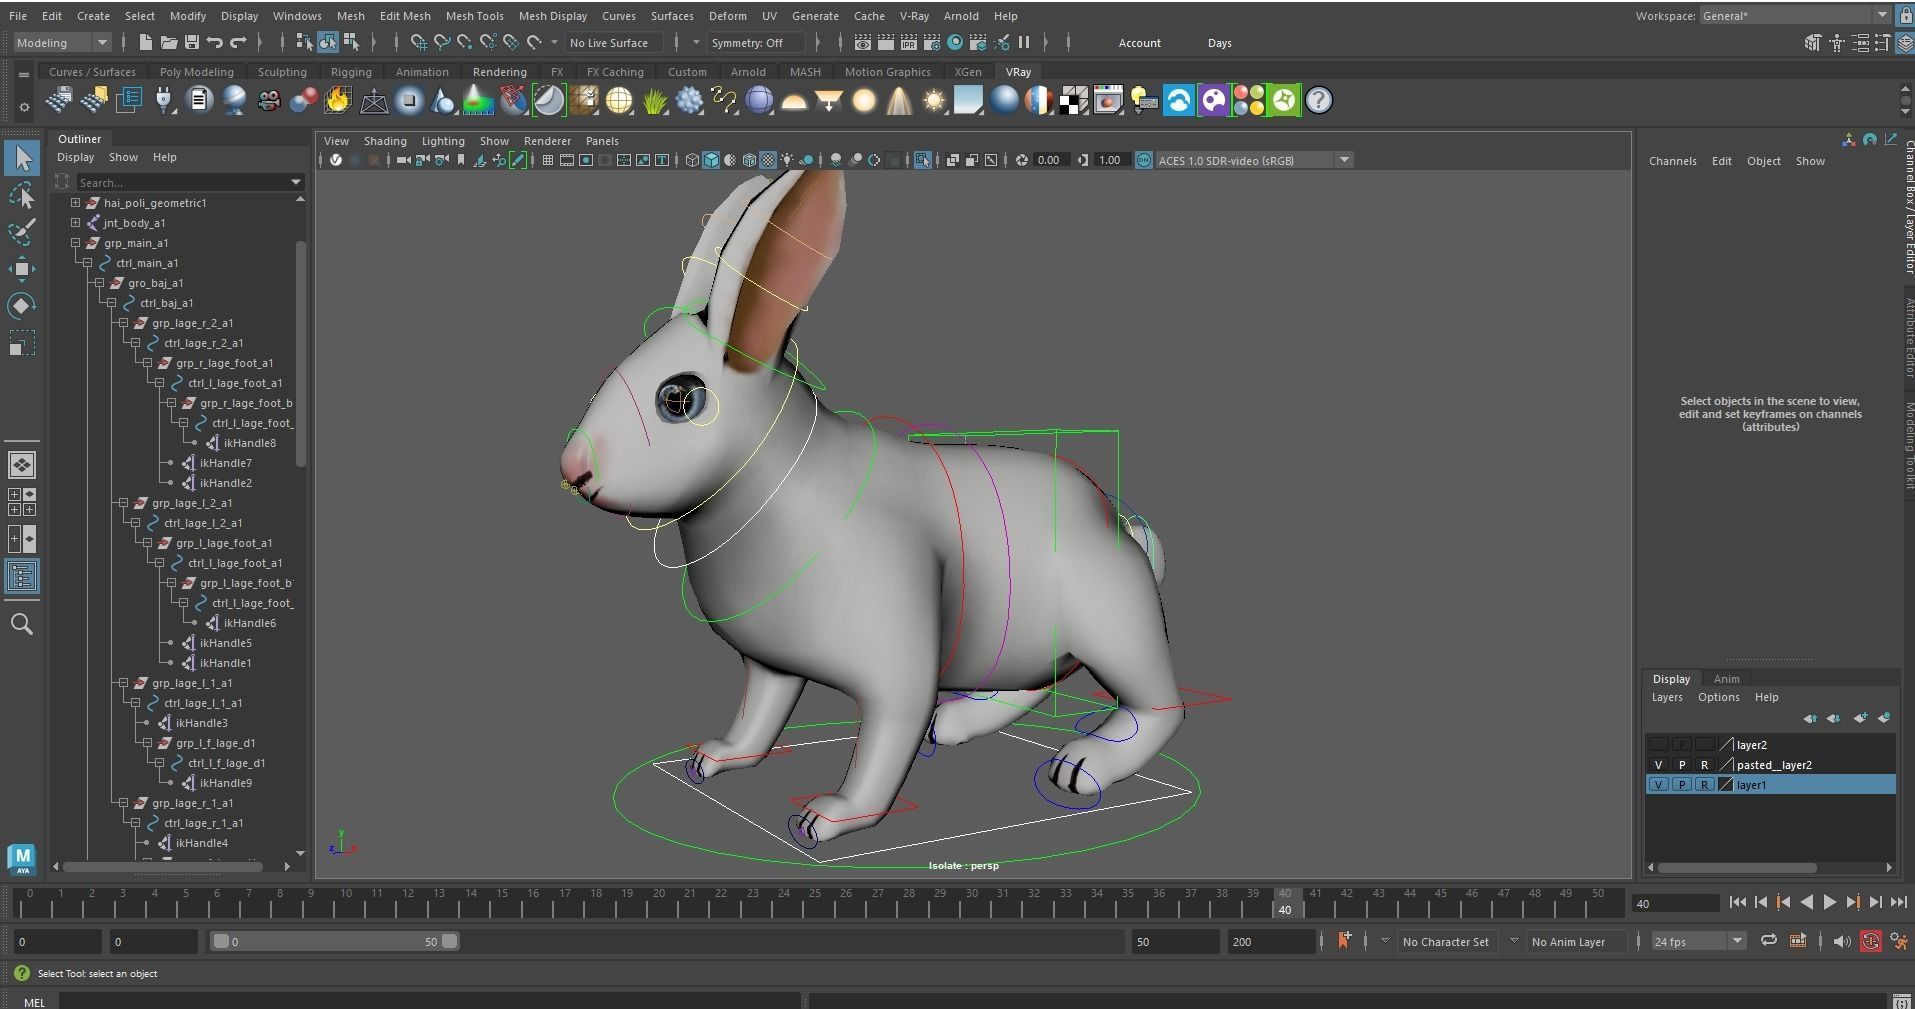1915x1009 pixels.
Task: Click the VRay light bulb lister icon
Action: (x=1143, y=100)
